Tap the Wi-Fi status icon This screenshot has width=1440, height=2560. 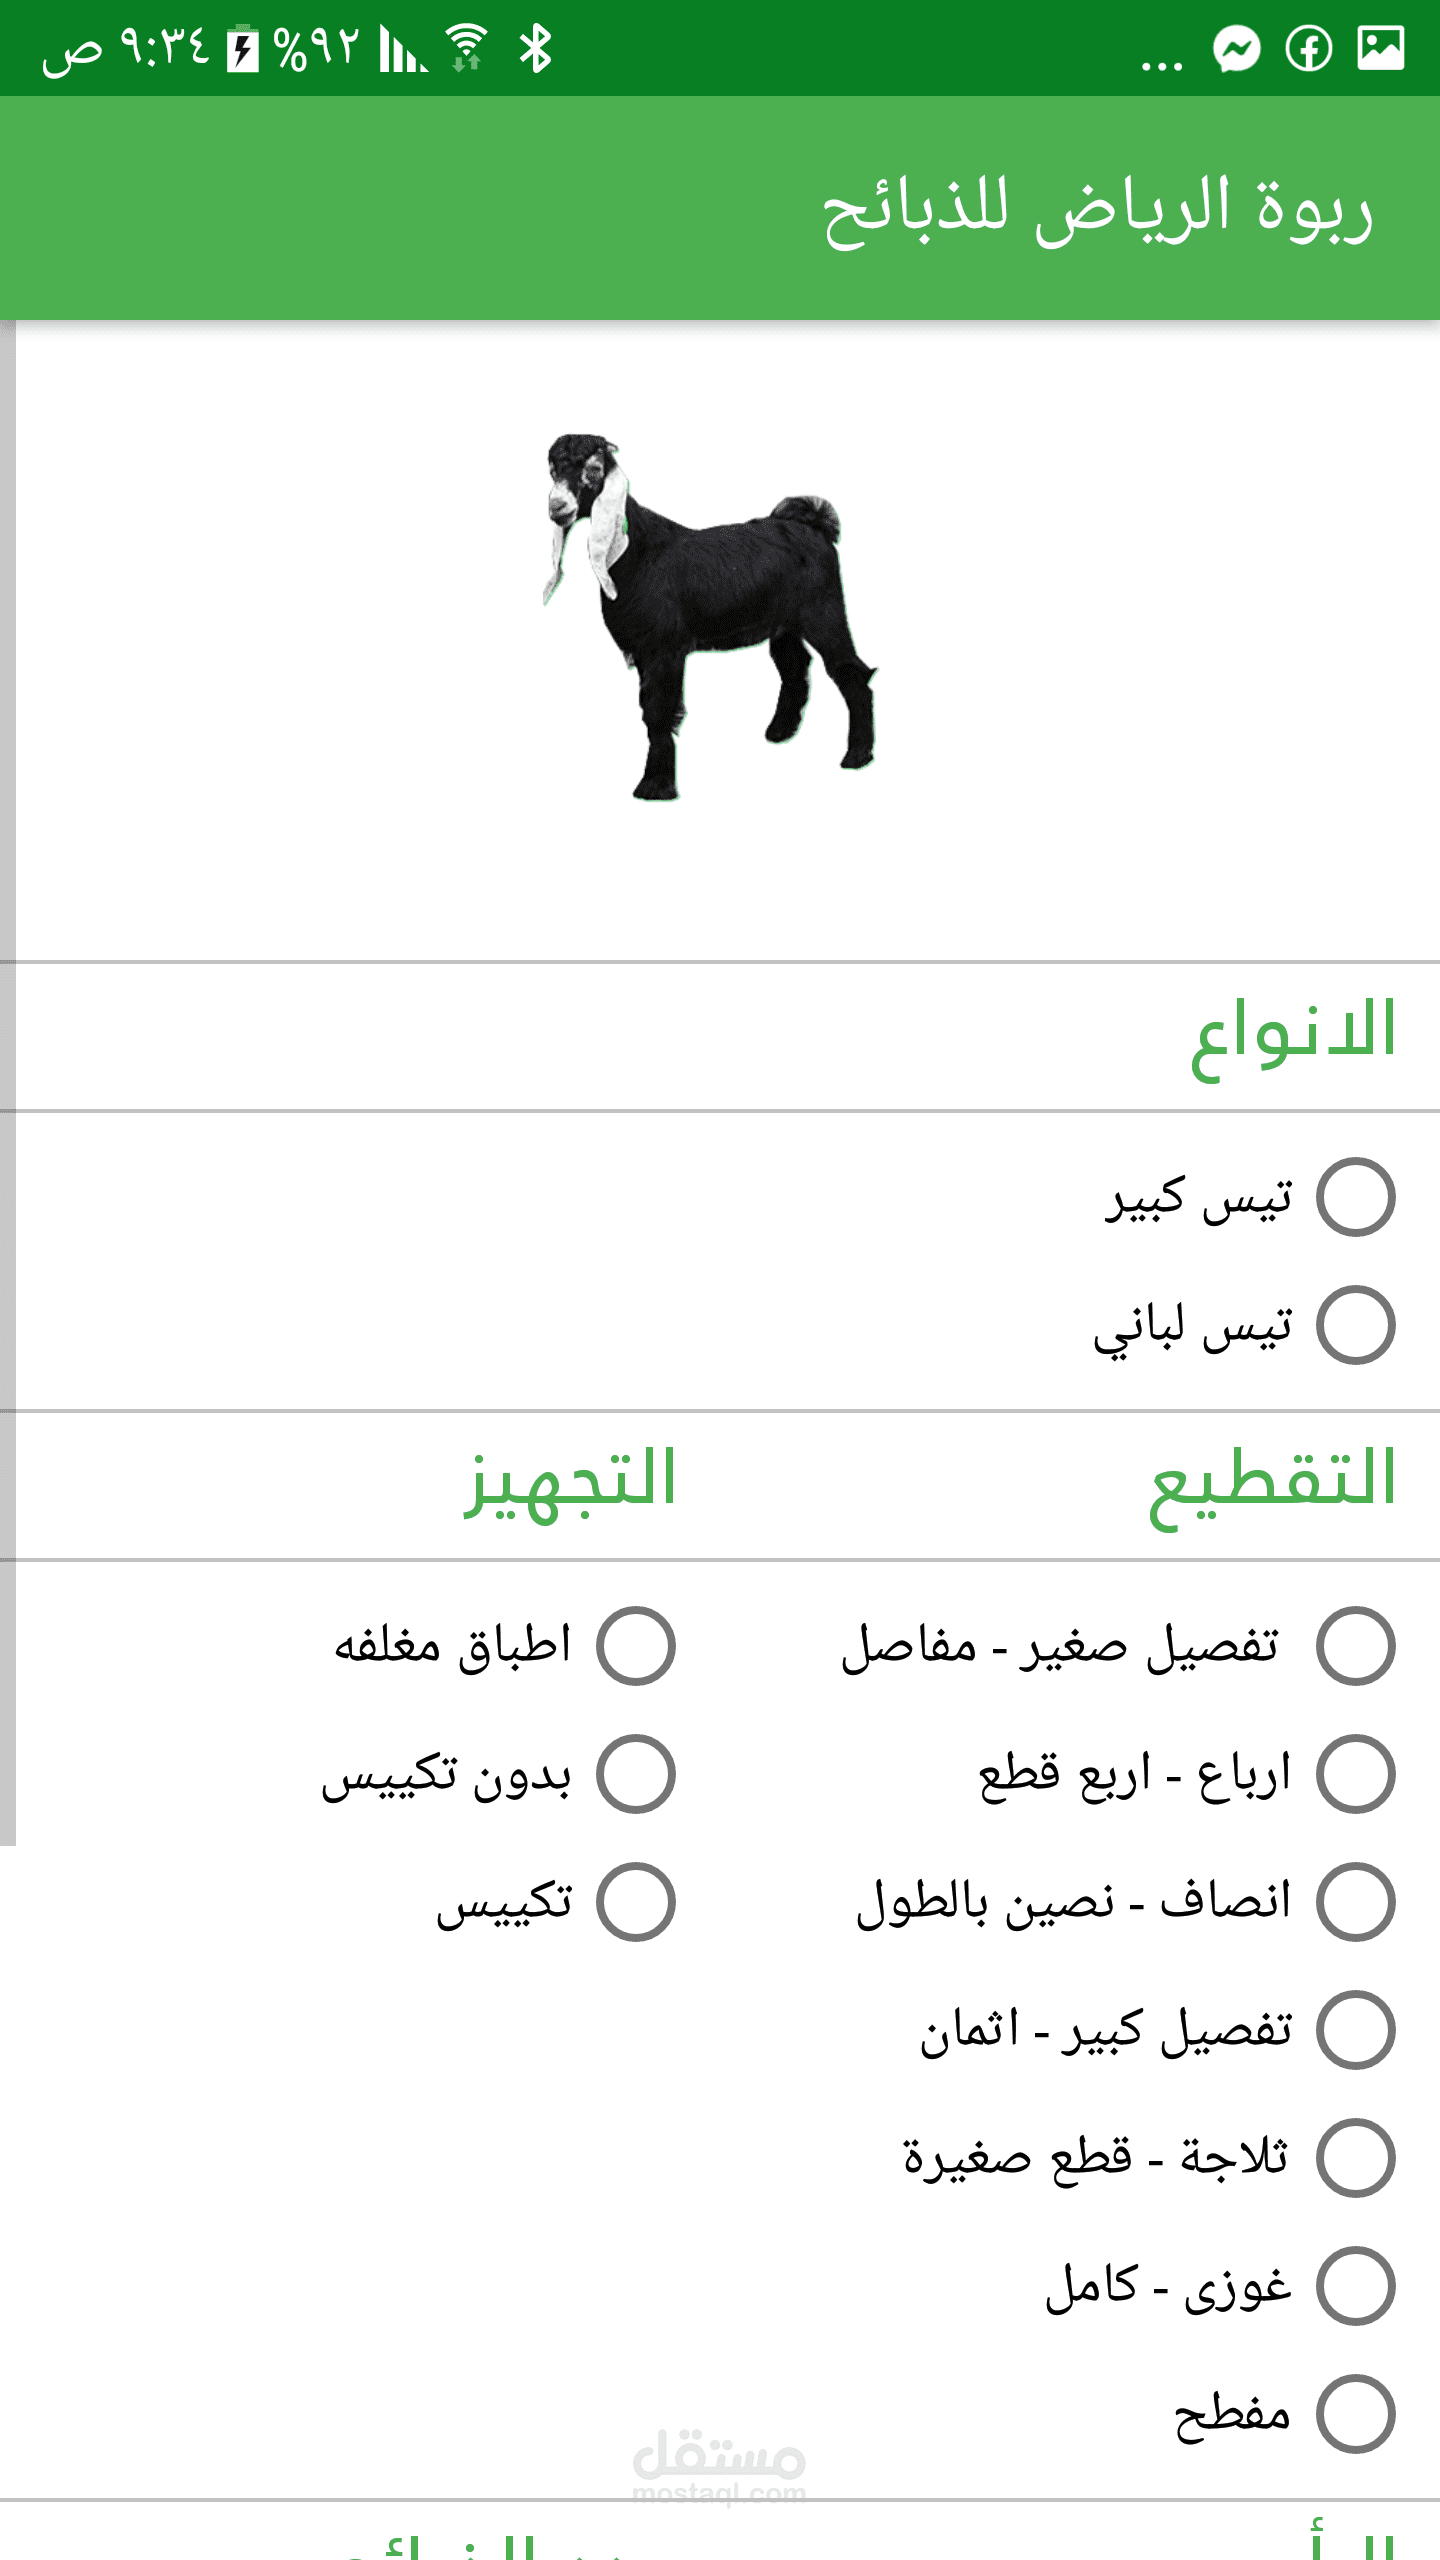click(466, 49)
